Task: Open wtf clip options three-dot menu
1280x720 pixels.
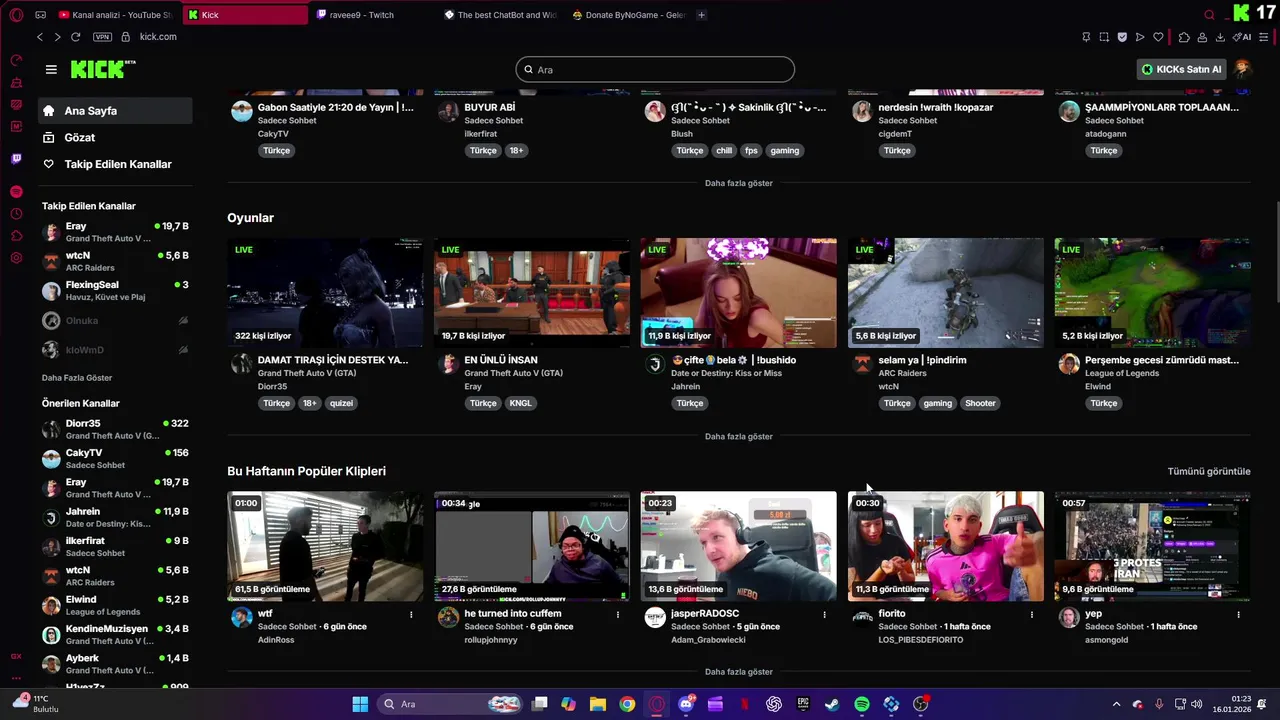Action: pyautogui.click(x=411, y=614)
